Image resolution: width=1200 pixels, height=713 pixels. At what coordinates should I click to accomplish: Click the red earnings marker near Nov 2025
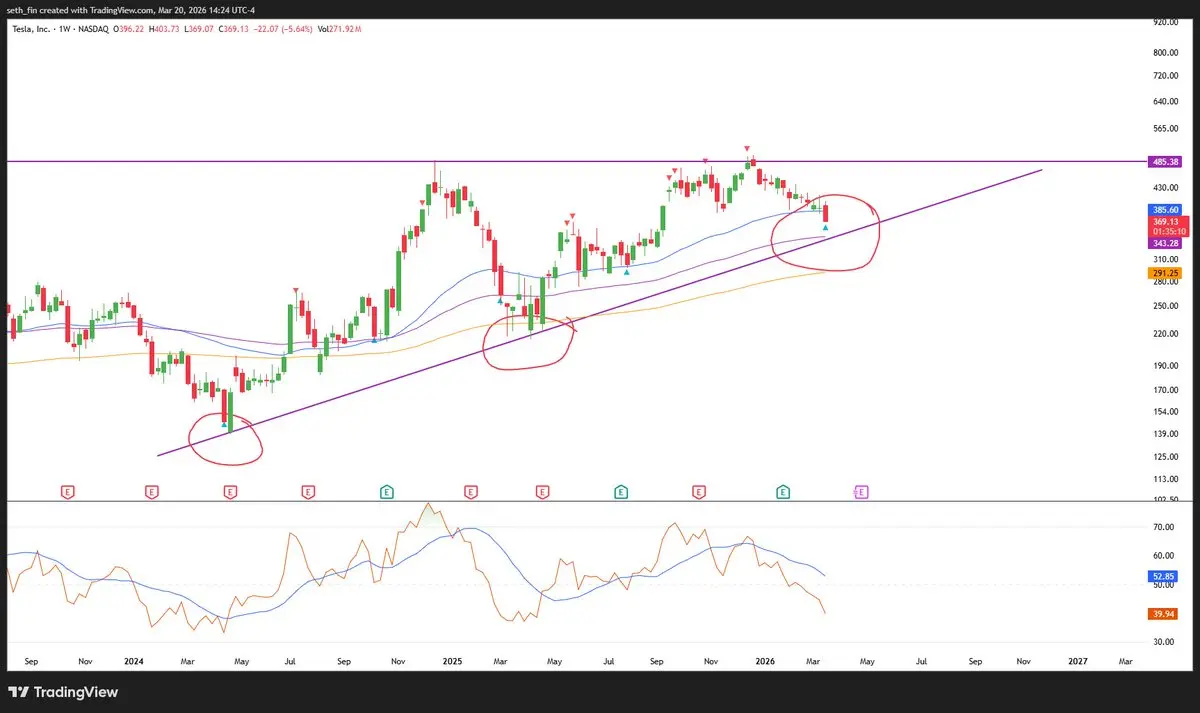[x=698, y=492]
